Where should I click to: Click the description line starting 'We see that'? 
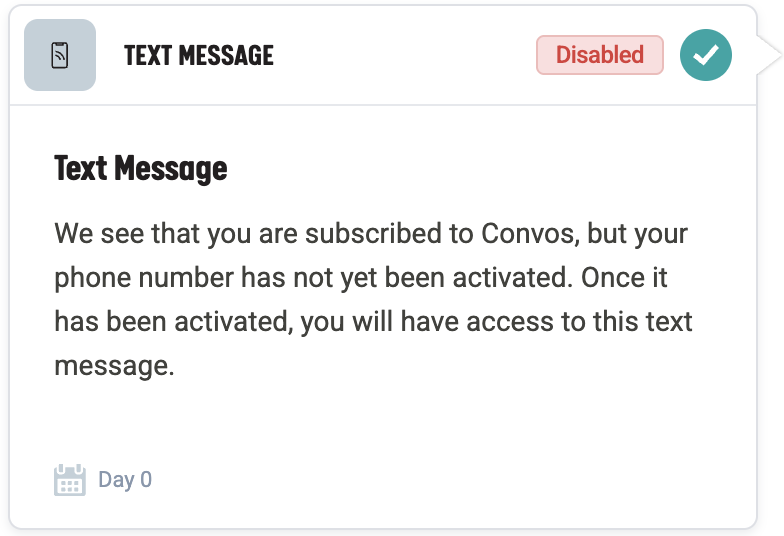[370, 234]
